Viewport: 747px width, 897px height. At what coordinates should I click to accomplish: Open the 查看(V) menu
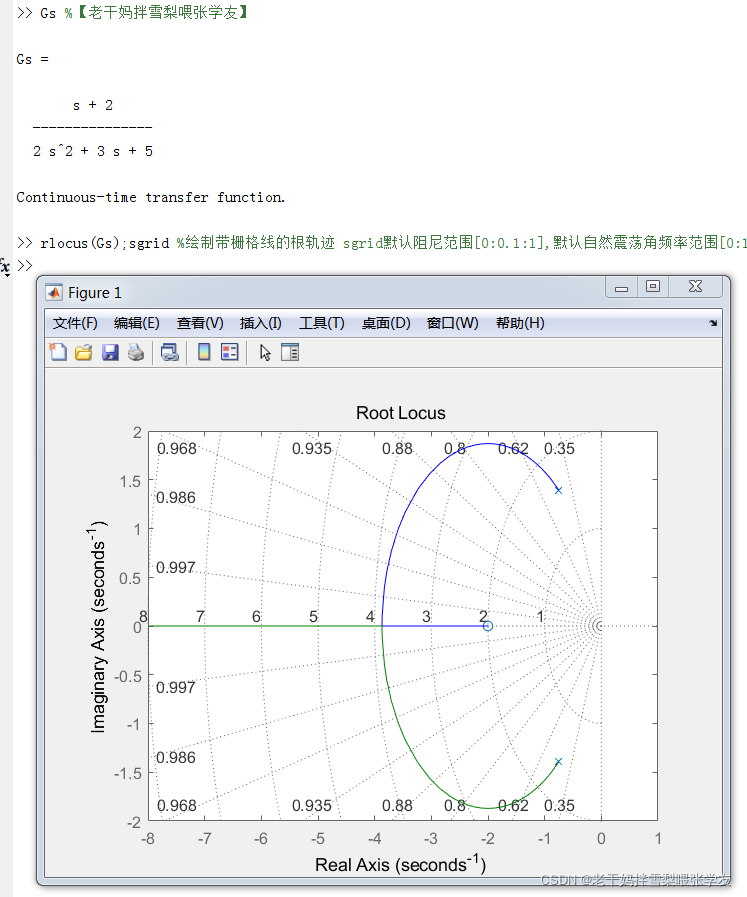point(200,323)
